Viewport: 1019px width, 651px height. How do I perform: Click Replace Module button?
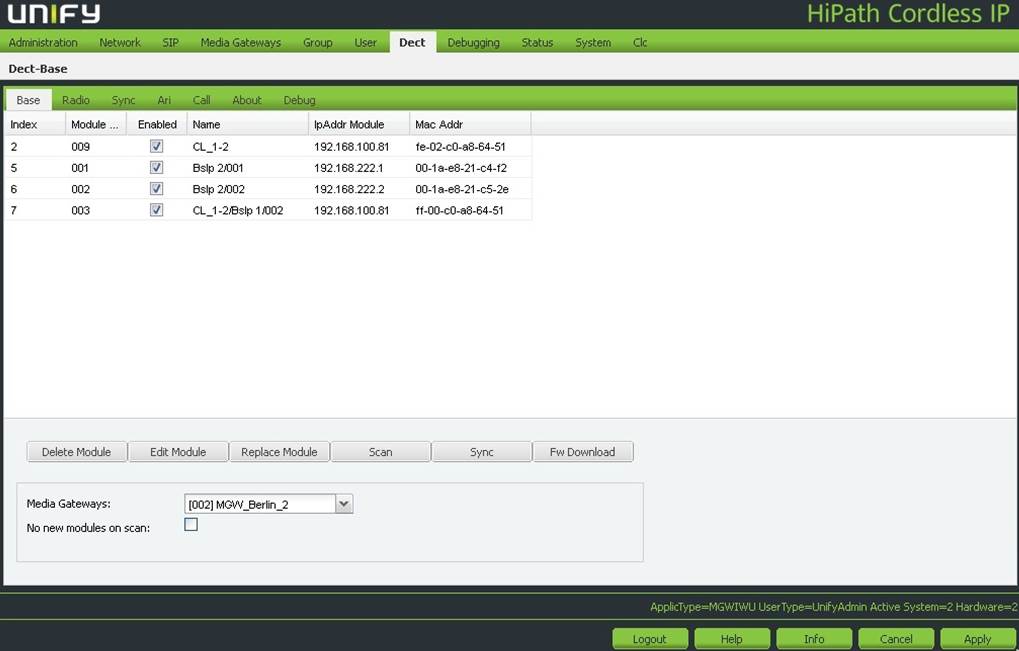279,452
